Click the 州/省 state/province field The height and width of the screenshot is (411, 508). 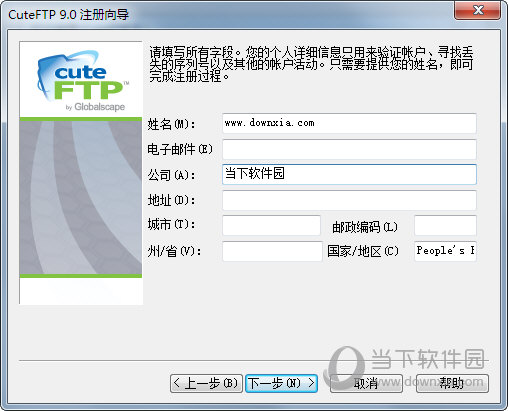(x=272, y=251)
